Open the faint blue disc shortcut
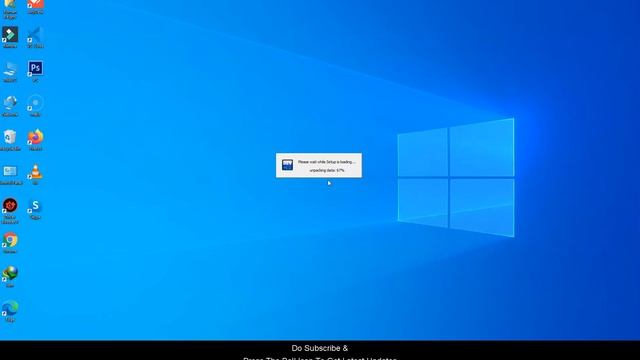 tap(35, 103)
